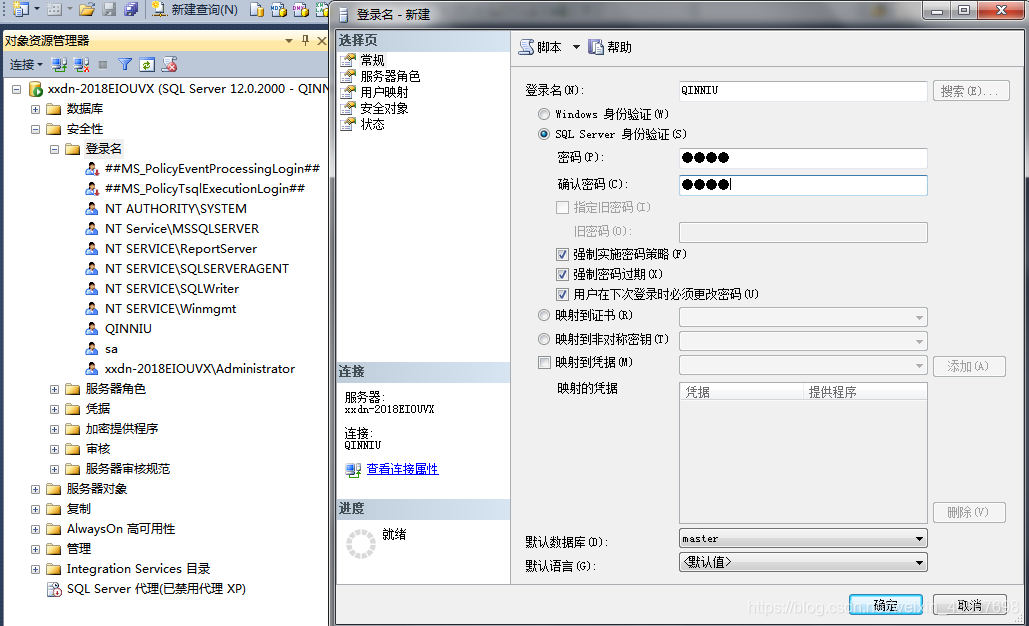The height and width of the screenshot is (626, 1029).
Task: Click the 确定 button
Action: point(885,604)
